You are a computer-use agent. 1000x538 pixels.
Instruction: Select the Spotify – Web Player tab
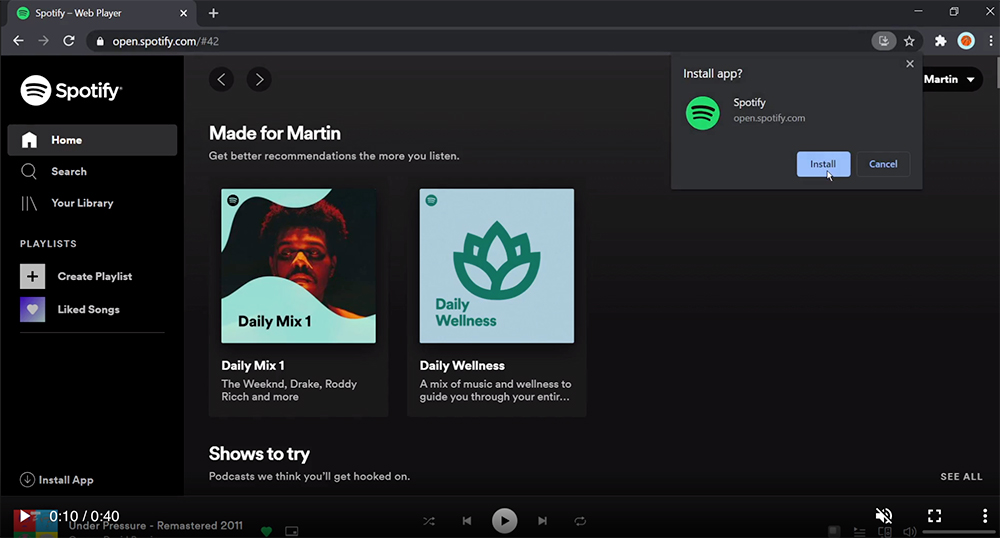[102, 13]
